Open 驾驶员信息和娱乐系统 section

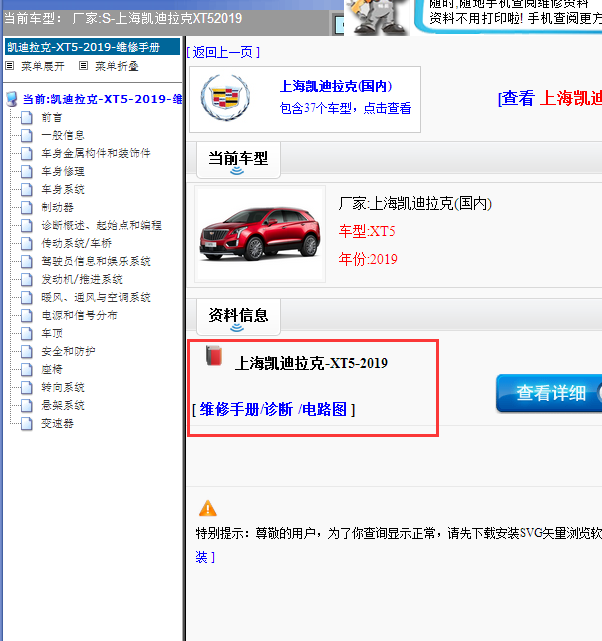(x=96, y=262)
